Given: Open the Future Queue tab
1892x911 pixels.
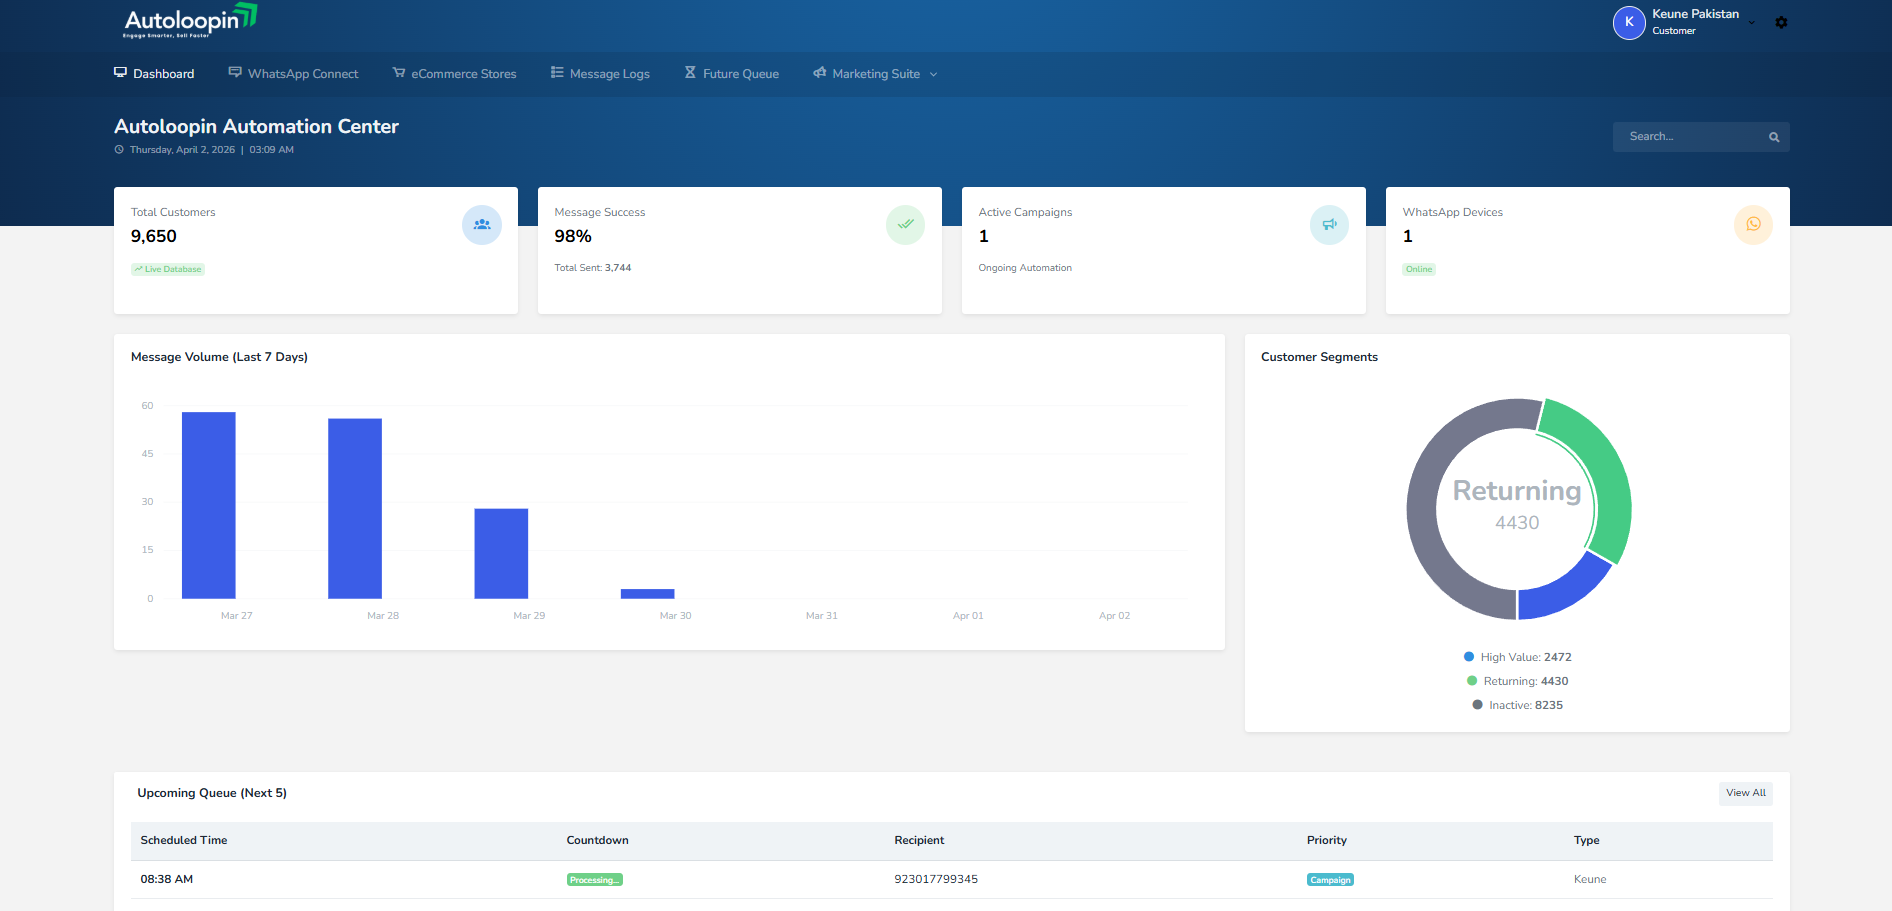Looking at the screenshot, I should (x=731, y=74).
